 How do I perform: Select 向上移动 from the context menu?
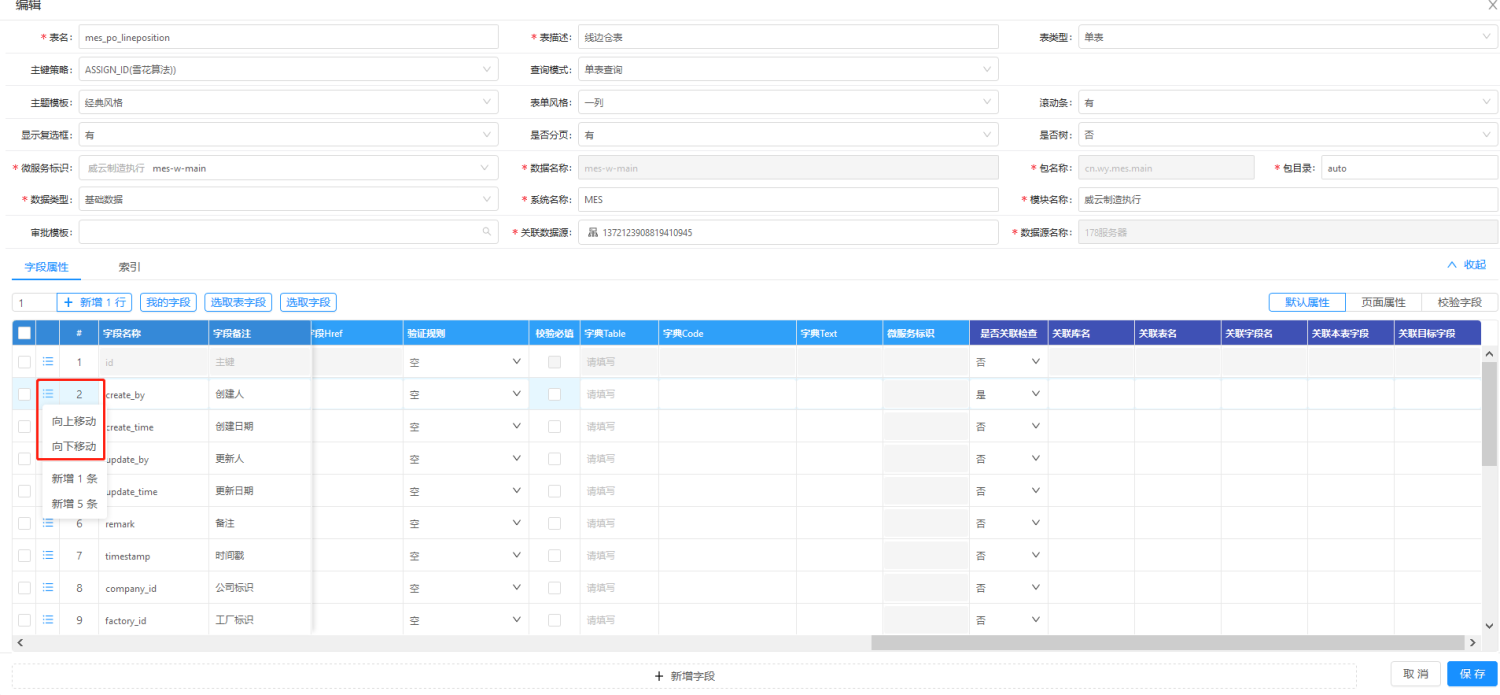(x=73, y=421)
